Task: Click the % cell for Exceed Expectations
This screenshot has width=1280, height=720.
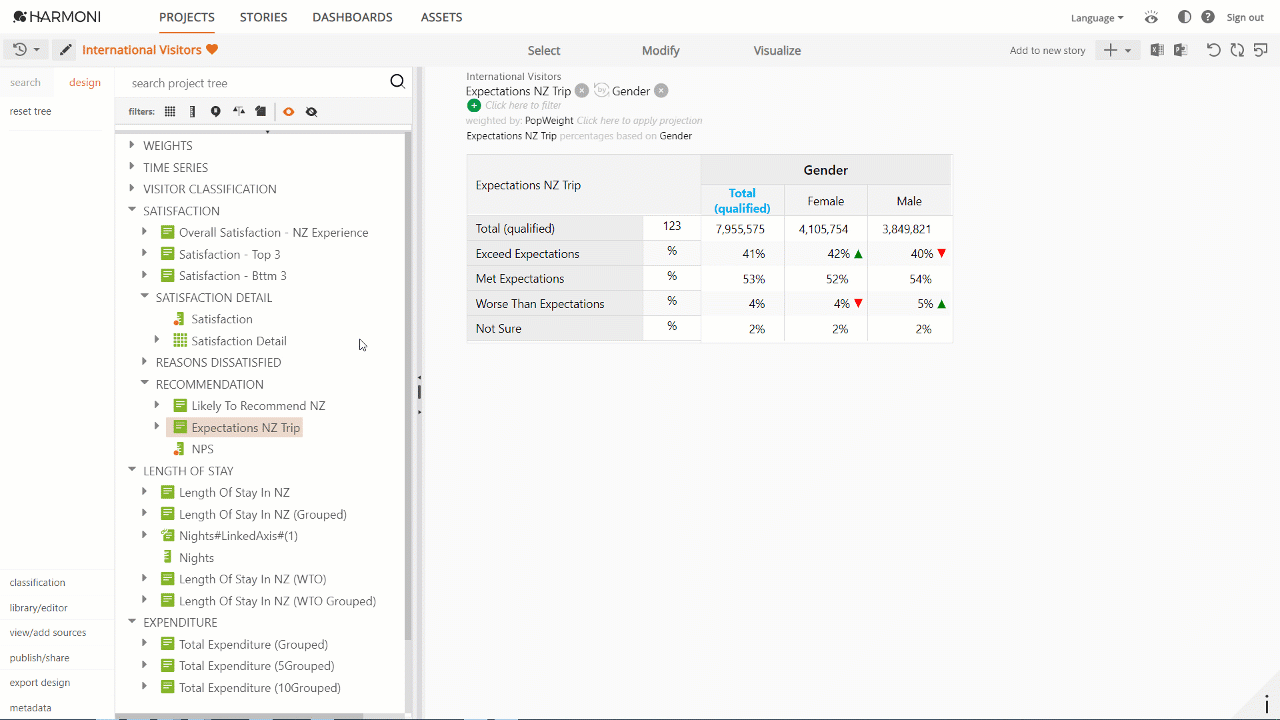Action: point(672,252)
